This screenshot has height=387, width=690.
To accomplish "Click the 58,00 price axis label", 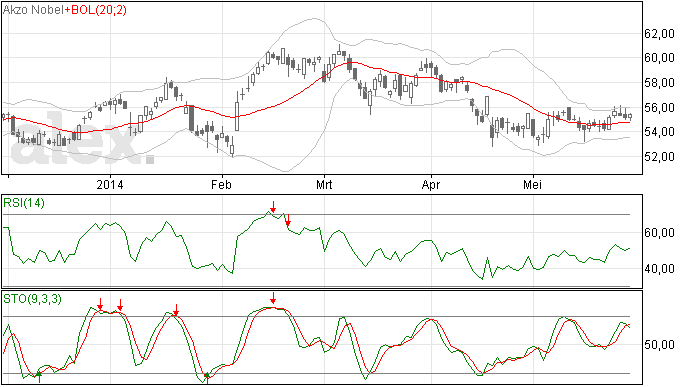I will tap(659, 83).
